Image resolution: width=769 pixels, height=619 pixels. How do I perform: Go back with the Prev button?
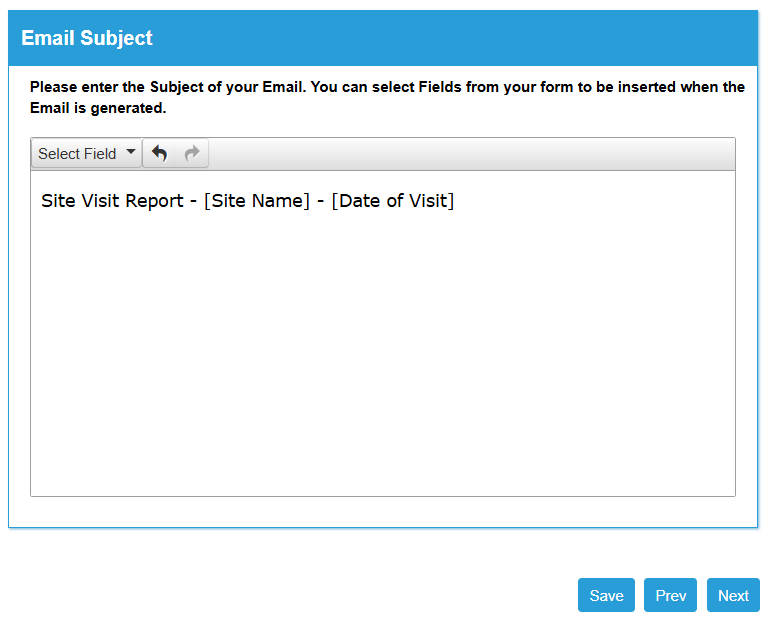coord(670,595)
